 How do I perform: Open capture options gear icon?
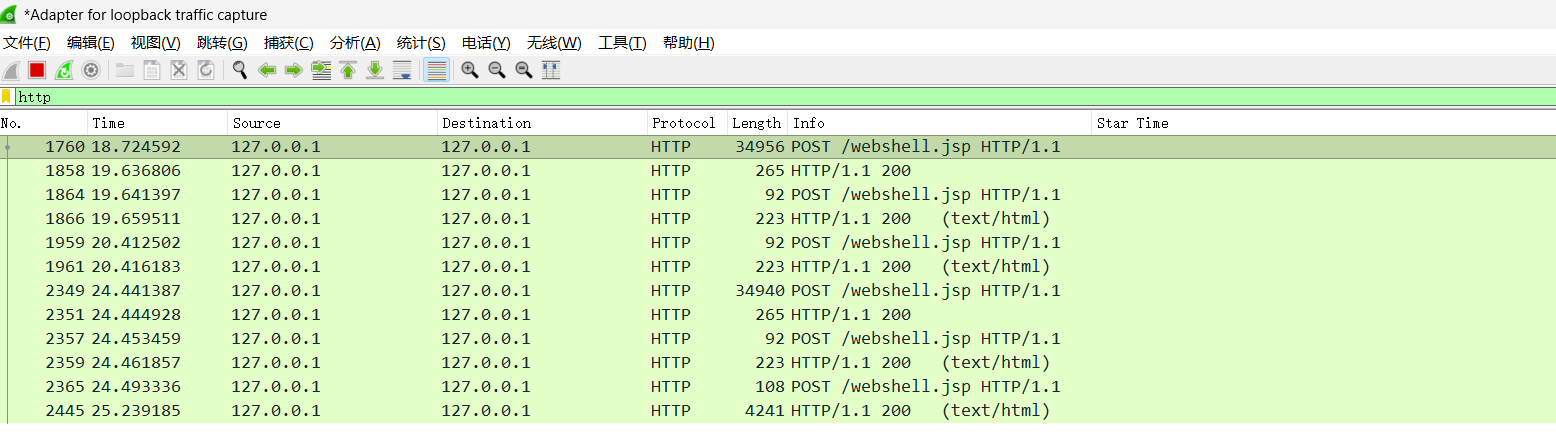coord(91,70)
